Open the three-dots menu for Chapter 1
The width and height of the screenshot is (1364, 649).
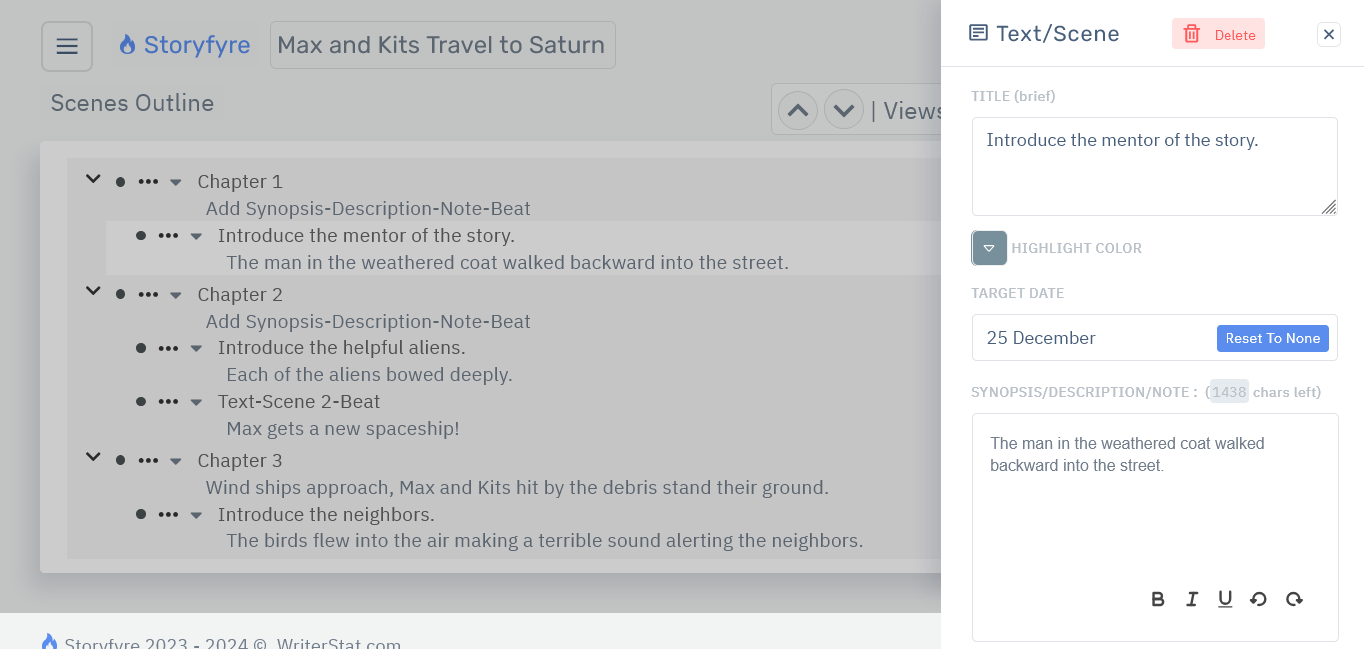(148, 182)
